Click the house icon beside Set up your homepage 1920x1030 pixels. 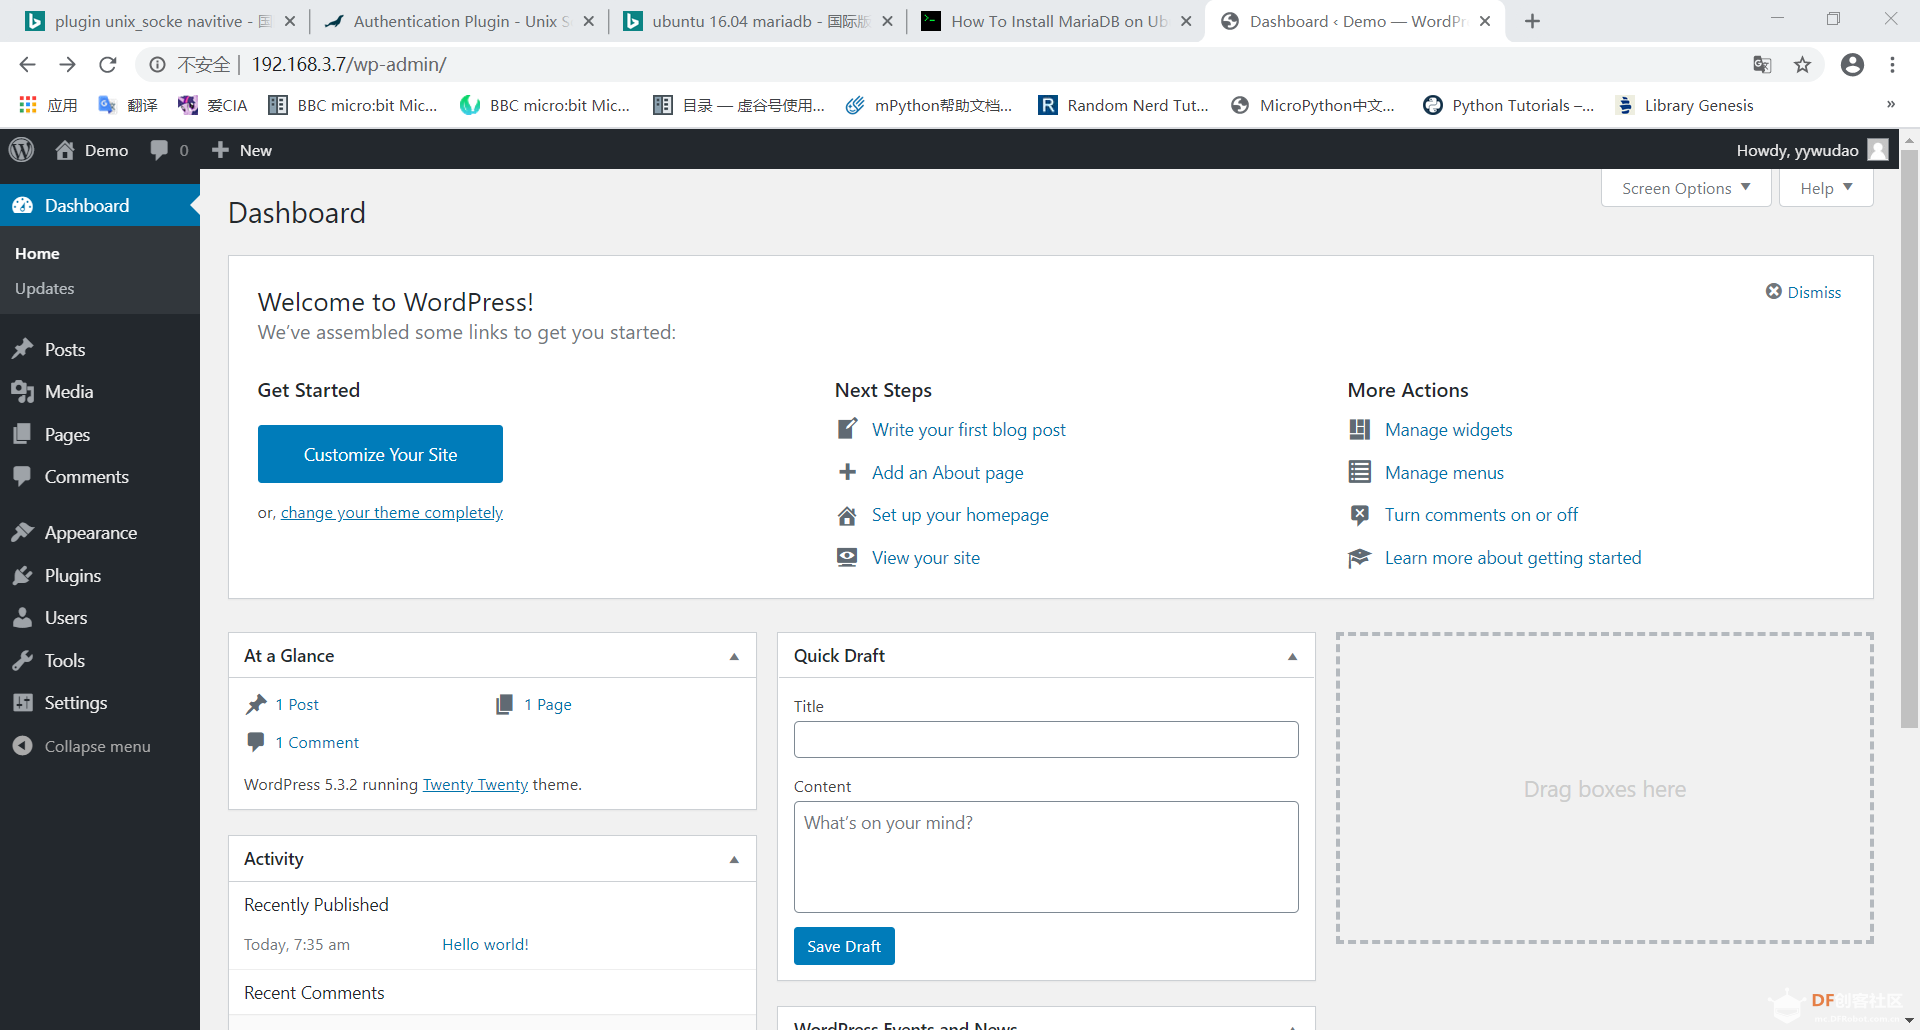(x=847, y=515)
